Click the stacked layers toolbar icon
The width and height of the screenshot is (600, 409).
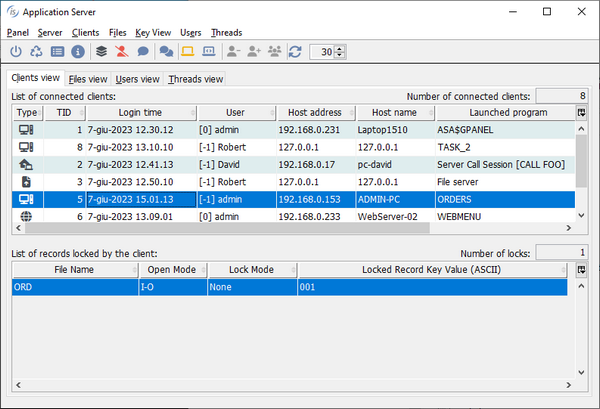(101, 51)
